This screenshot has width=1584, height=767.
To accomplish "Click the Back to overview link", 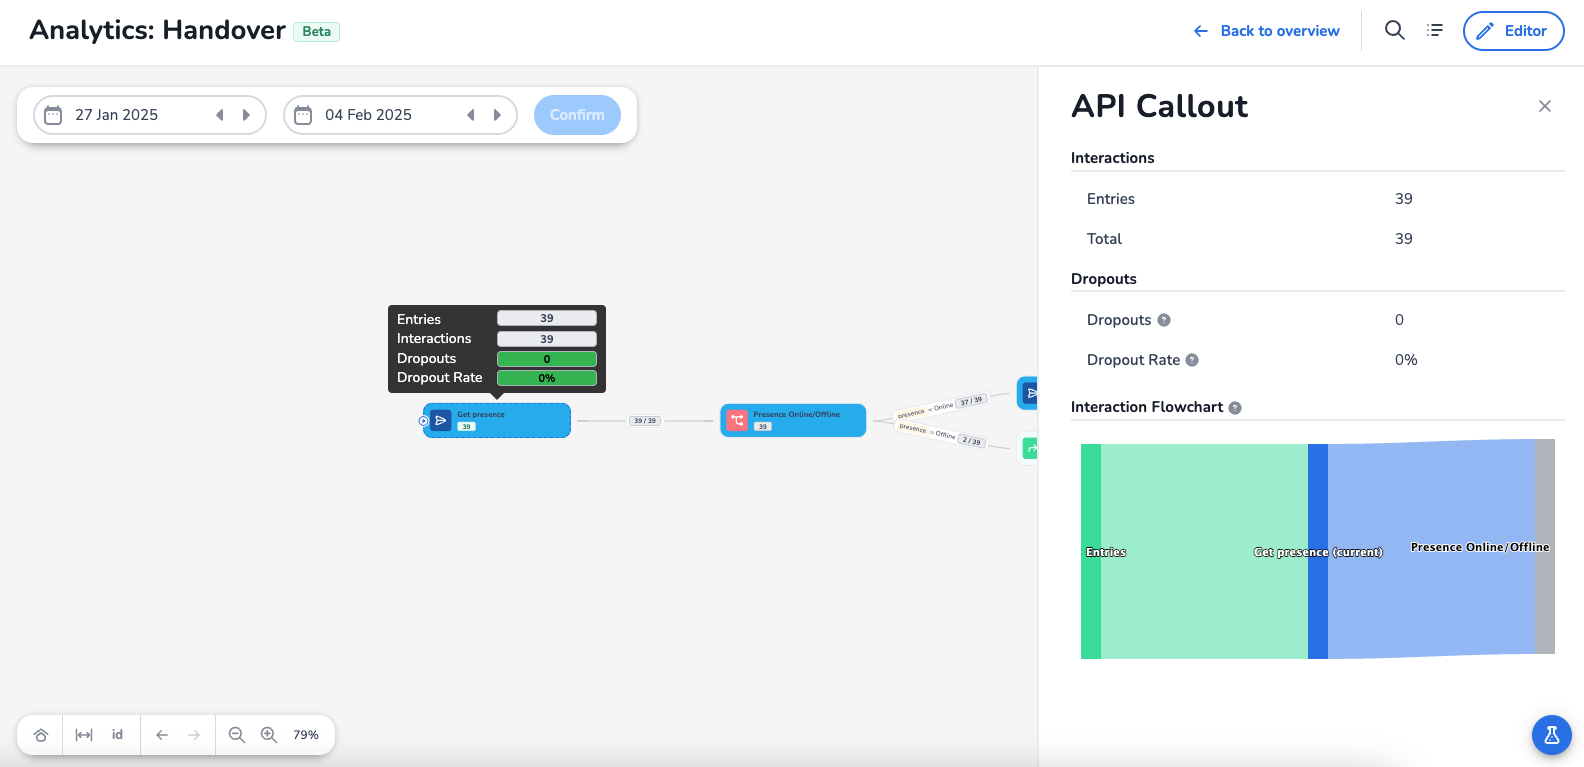I will point(1266,31).
